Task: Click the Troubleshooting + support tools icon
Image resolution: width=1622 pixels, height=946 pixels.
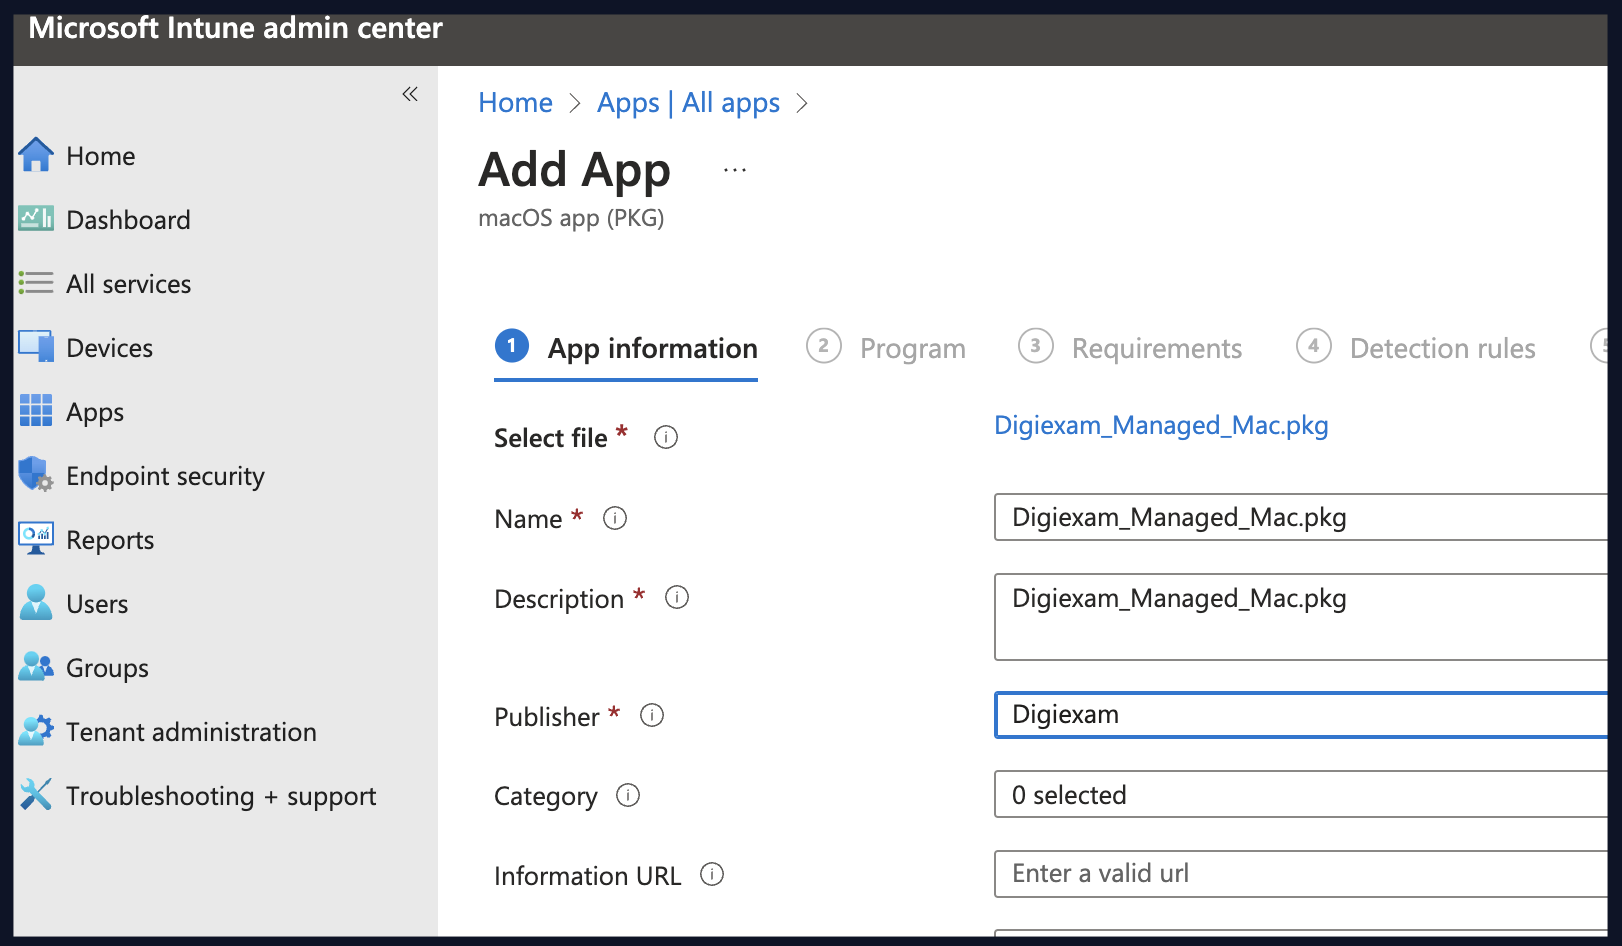Action: pyautogui.click(x=36, y=794)
